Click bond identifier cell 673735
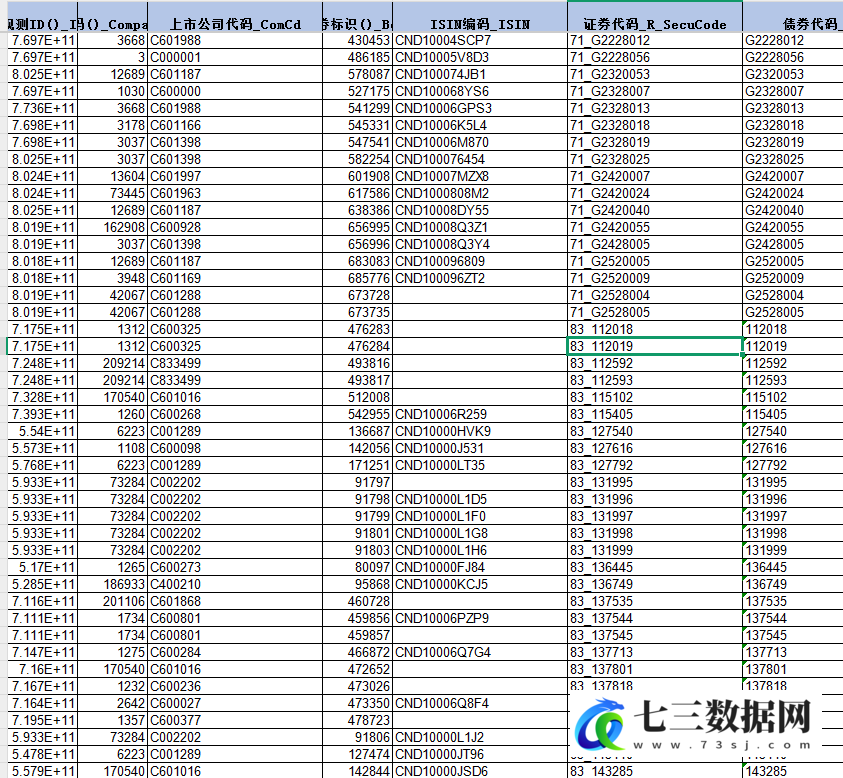Viewport: 843px width, 778px height. point(358,312)
